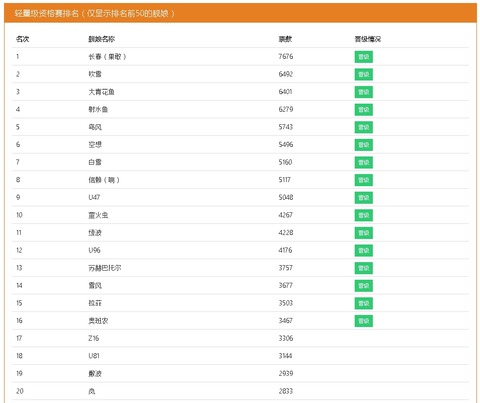Select the ship name 大青花鱼

tap(101, 92)
